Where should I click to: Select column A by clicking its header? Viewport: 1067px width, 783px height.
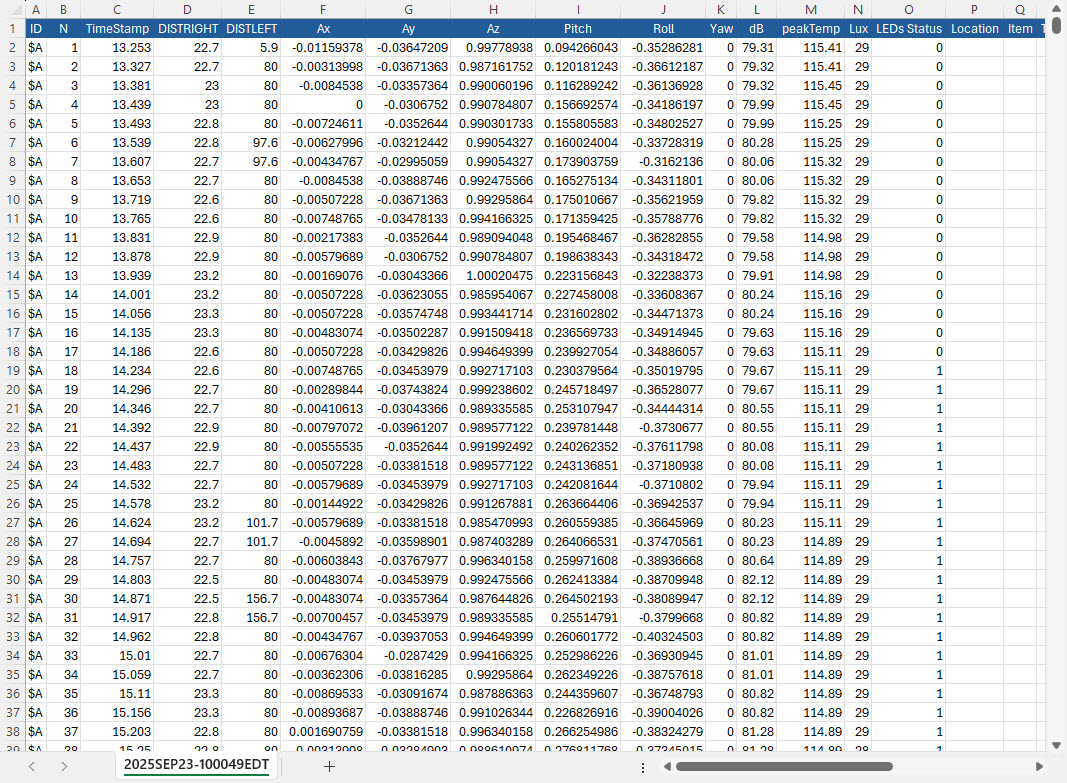coord(36,10)
